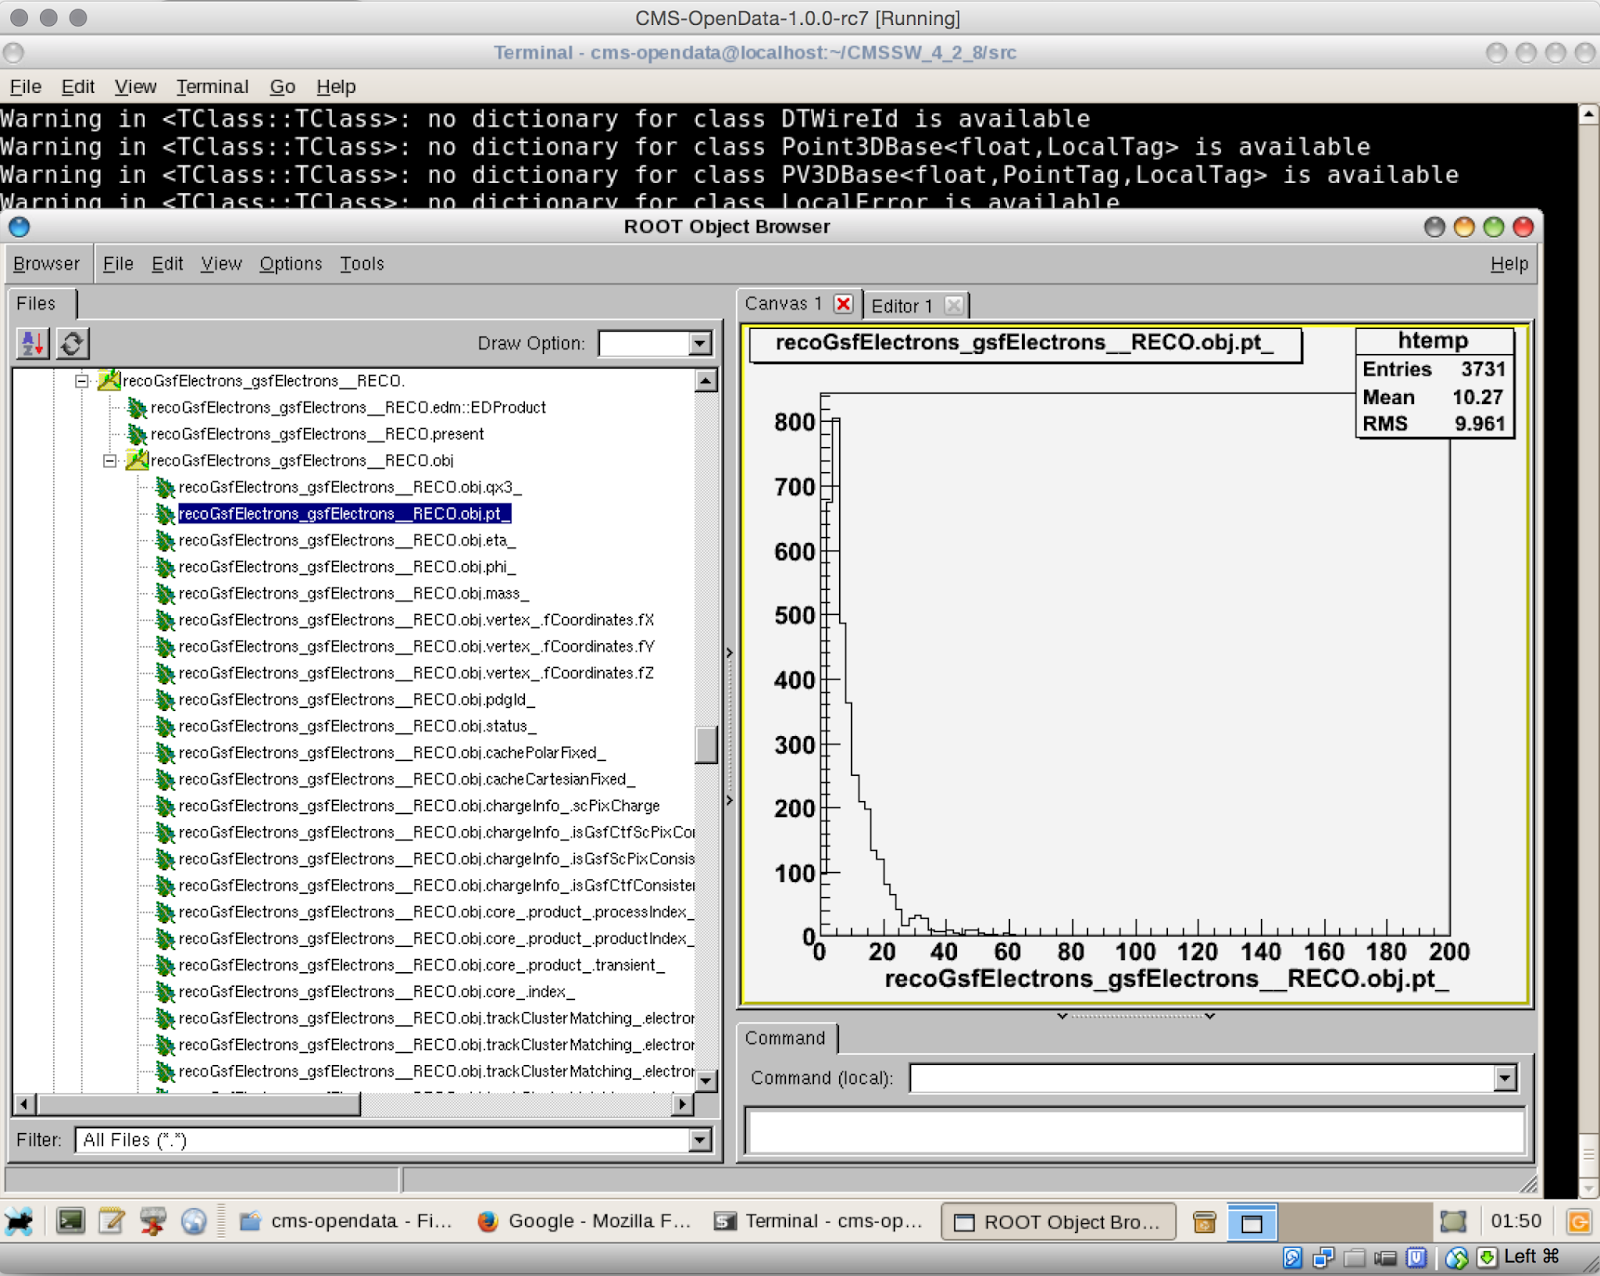Click leaf icon of RECO.obj.pdgId_ branch

coord(165,700)
